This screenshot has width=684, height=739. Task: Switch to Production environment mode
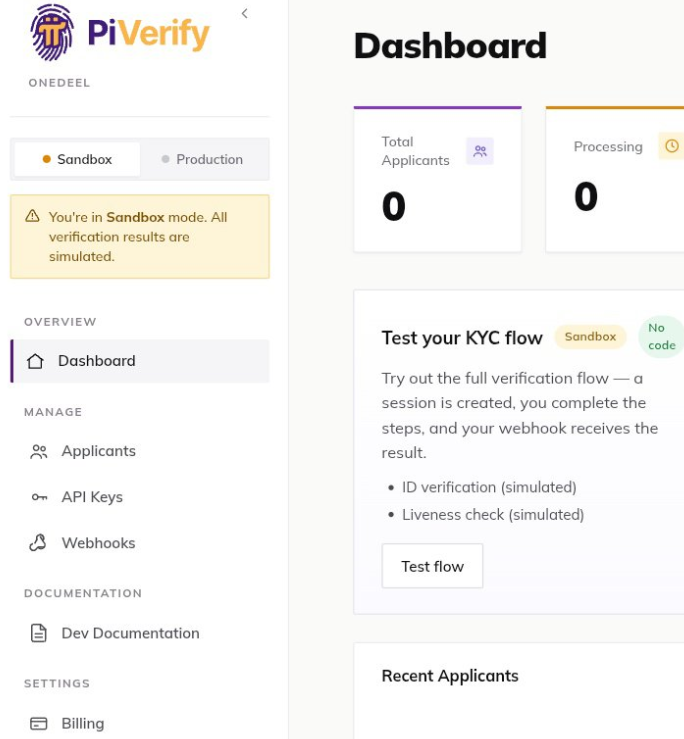[x=202, y=159]
